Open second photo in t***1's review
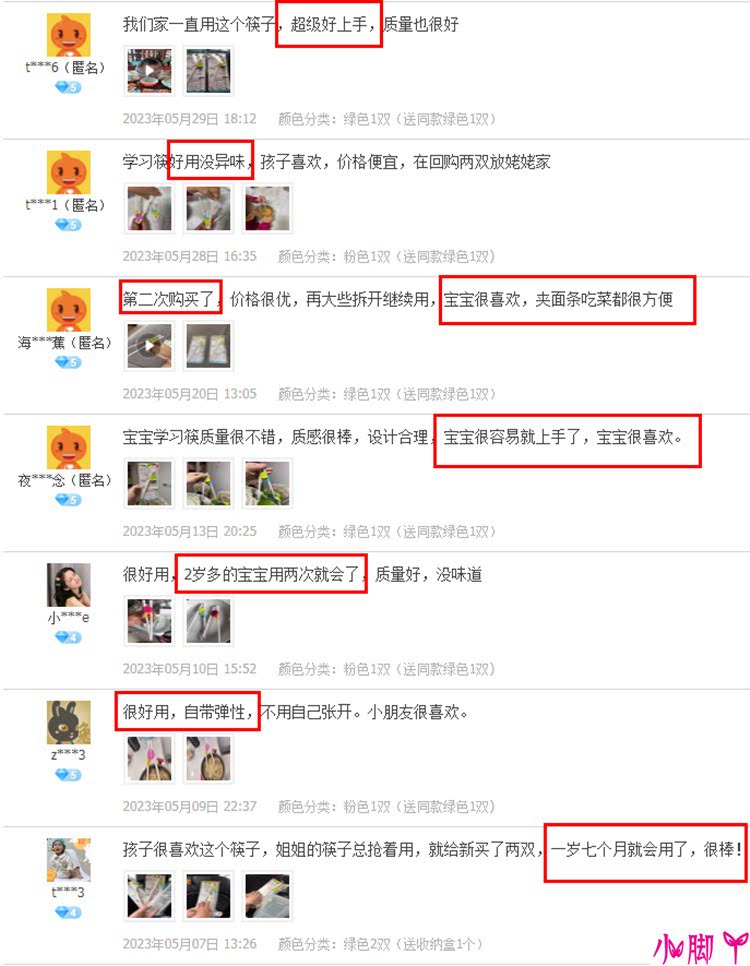Screen dimensions: 750x966 coord(208,209)
